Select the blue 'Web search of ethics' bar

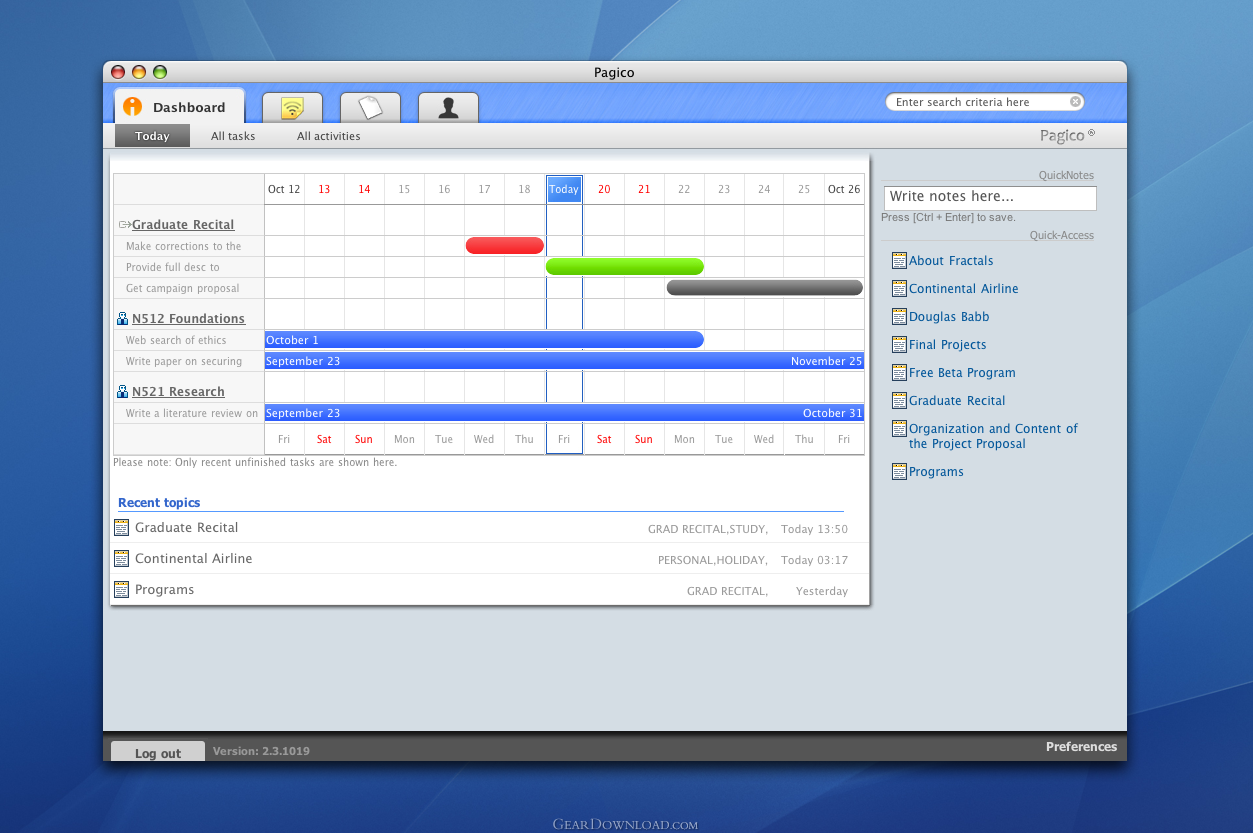(484, 340)
